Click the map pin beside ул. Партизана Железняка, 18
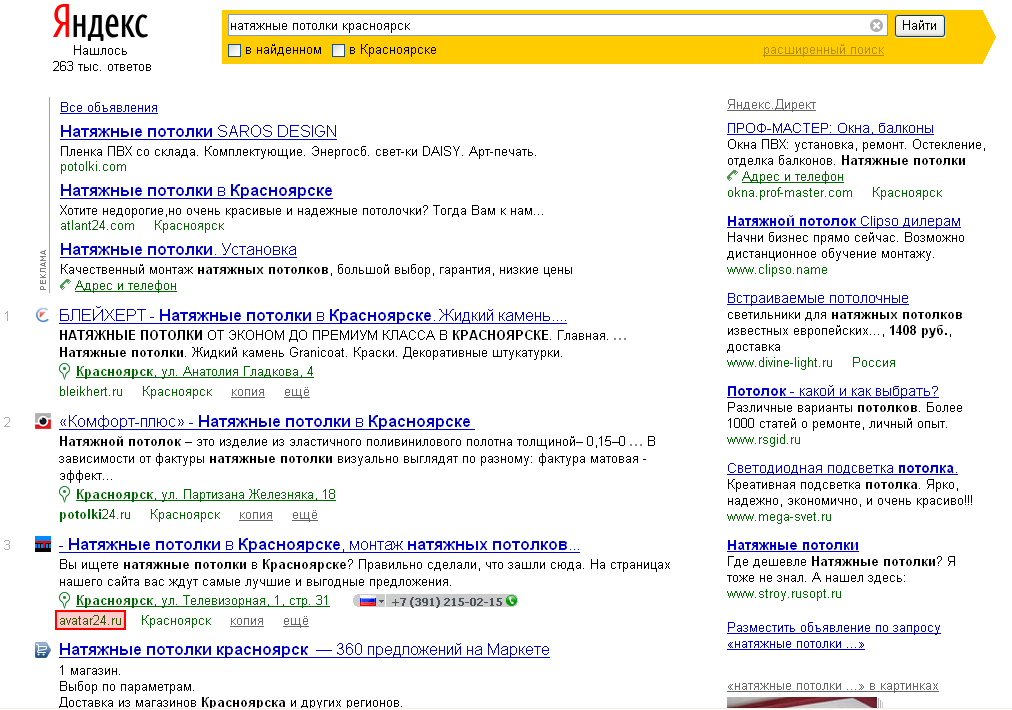This screenshot has width=1012, height=710. tap(65, 495)
